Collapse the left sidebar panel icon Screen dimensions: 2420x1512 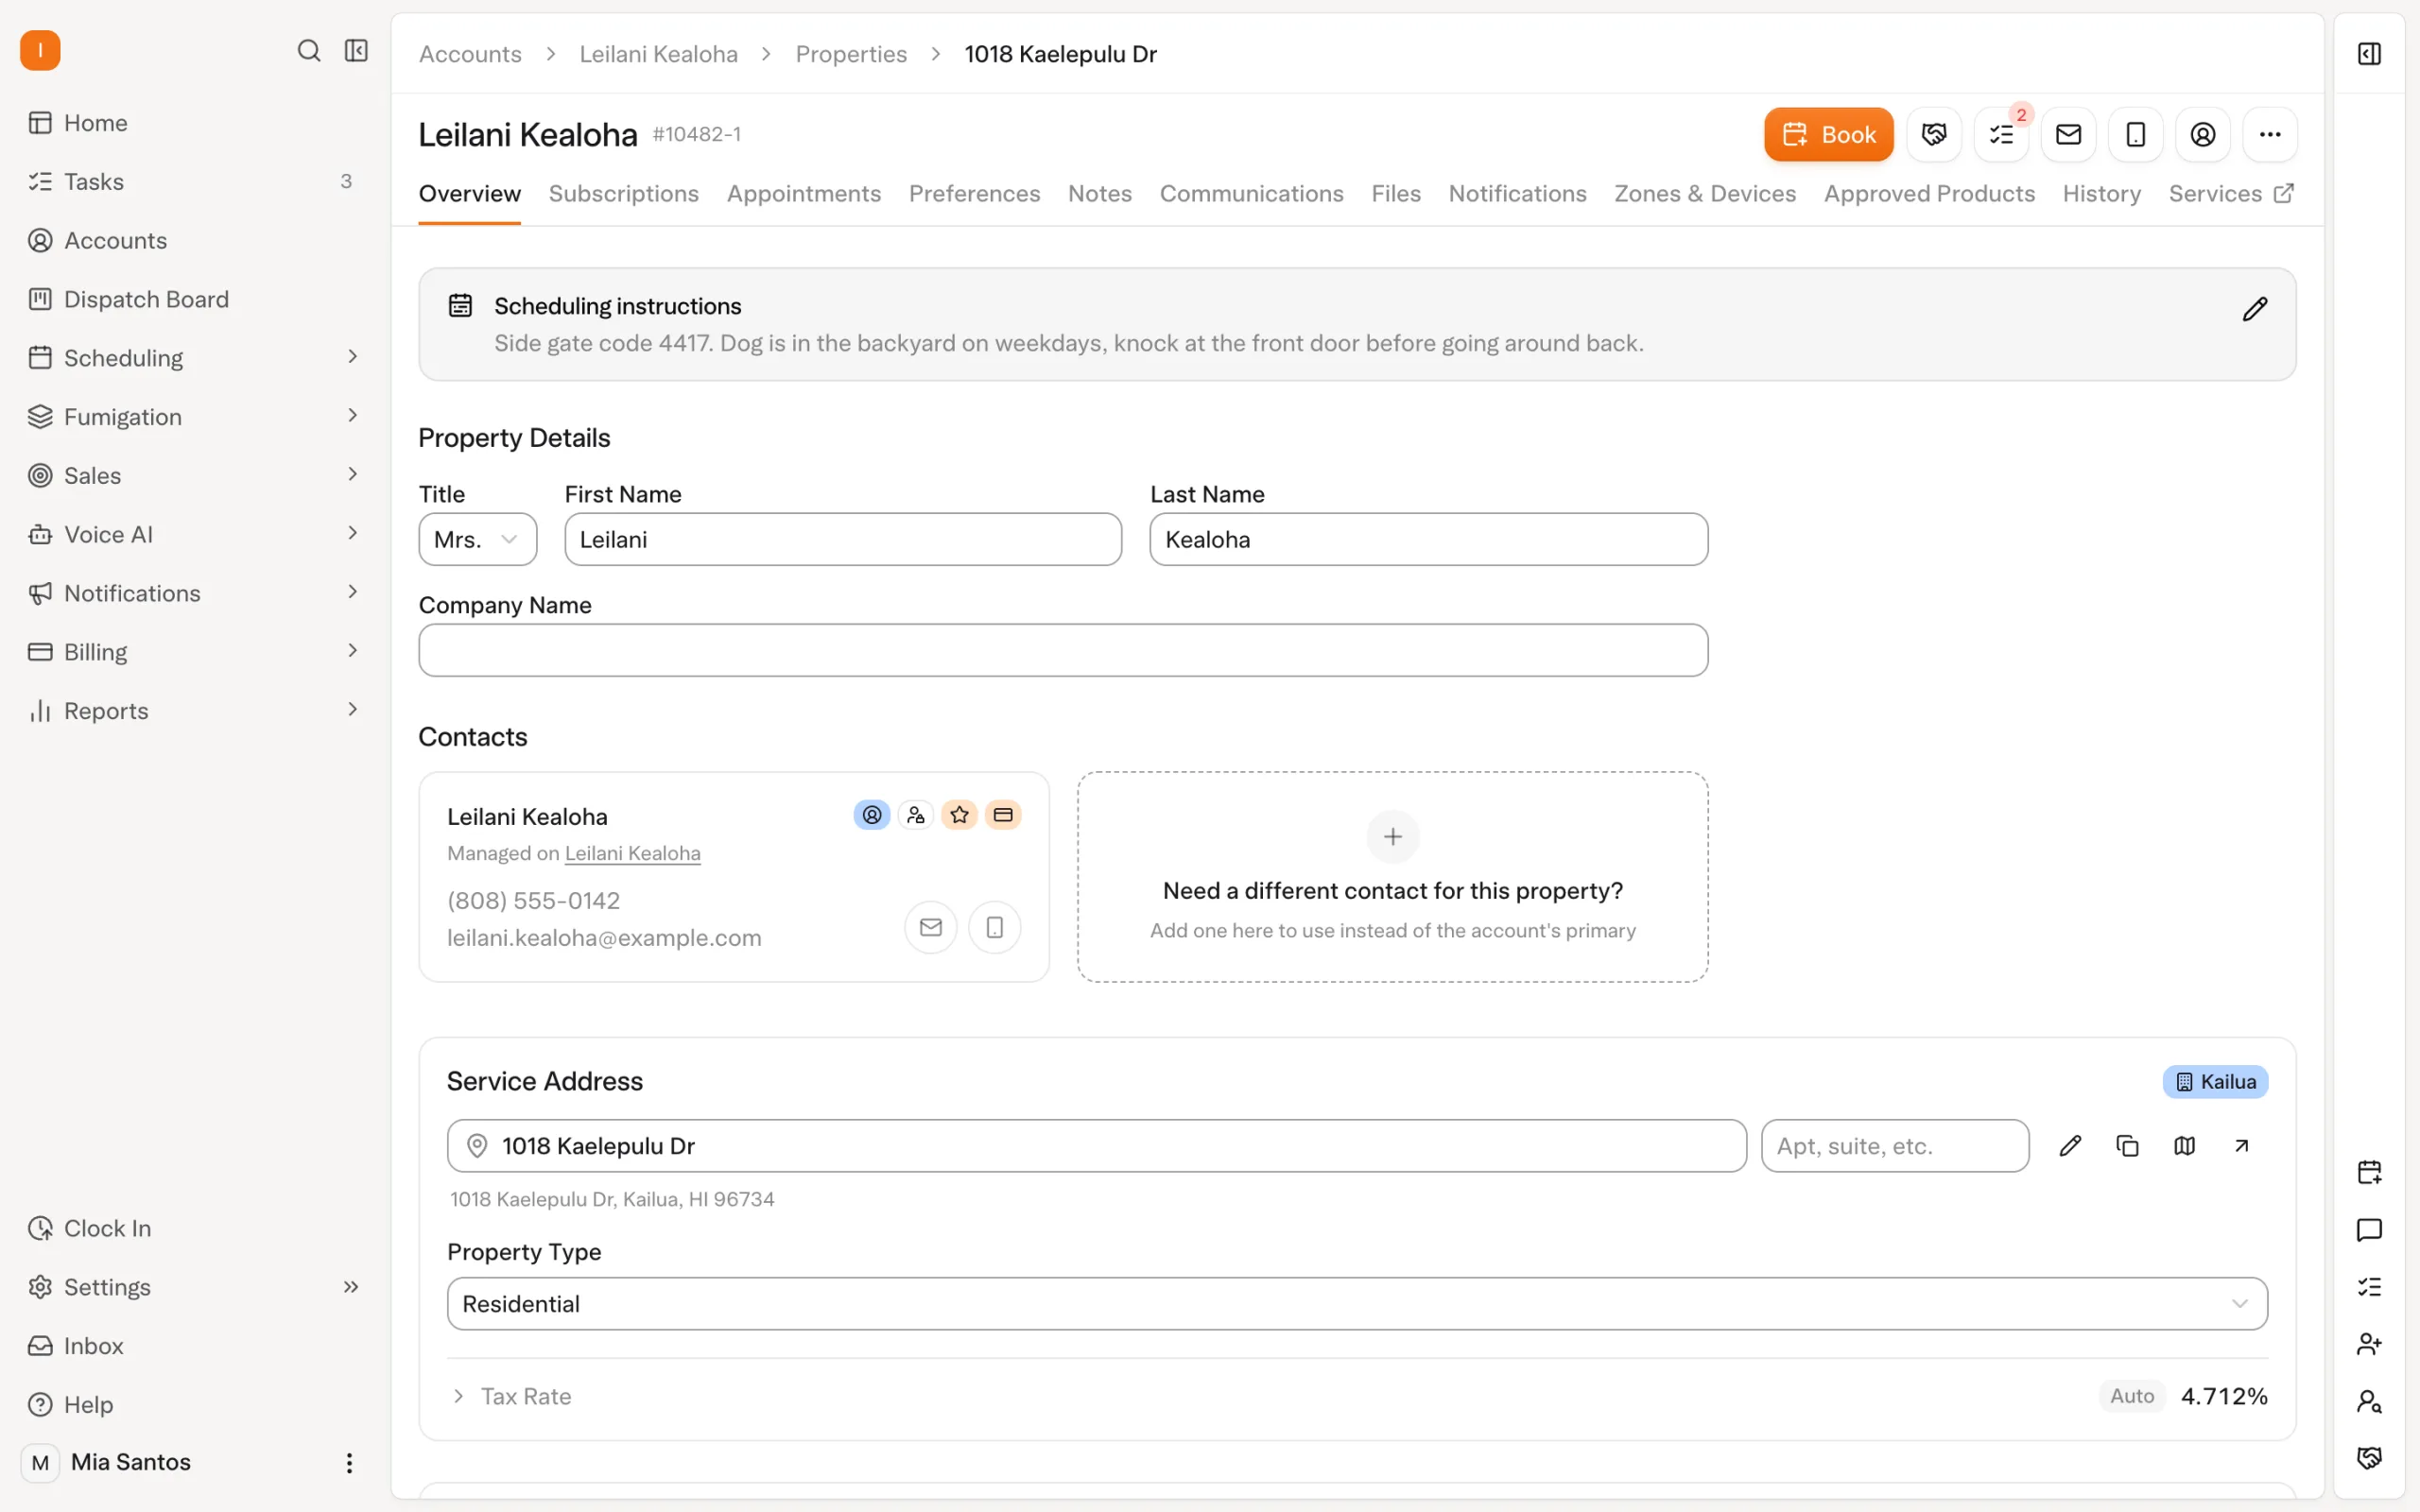pyautogui.click(x=356, y=50)
